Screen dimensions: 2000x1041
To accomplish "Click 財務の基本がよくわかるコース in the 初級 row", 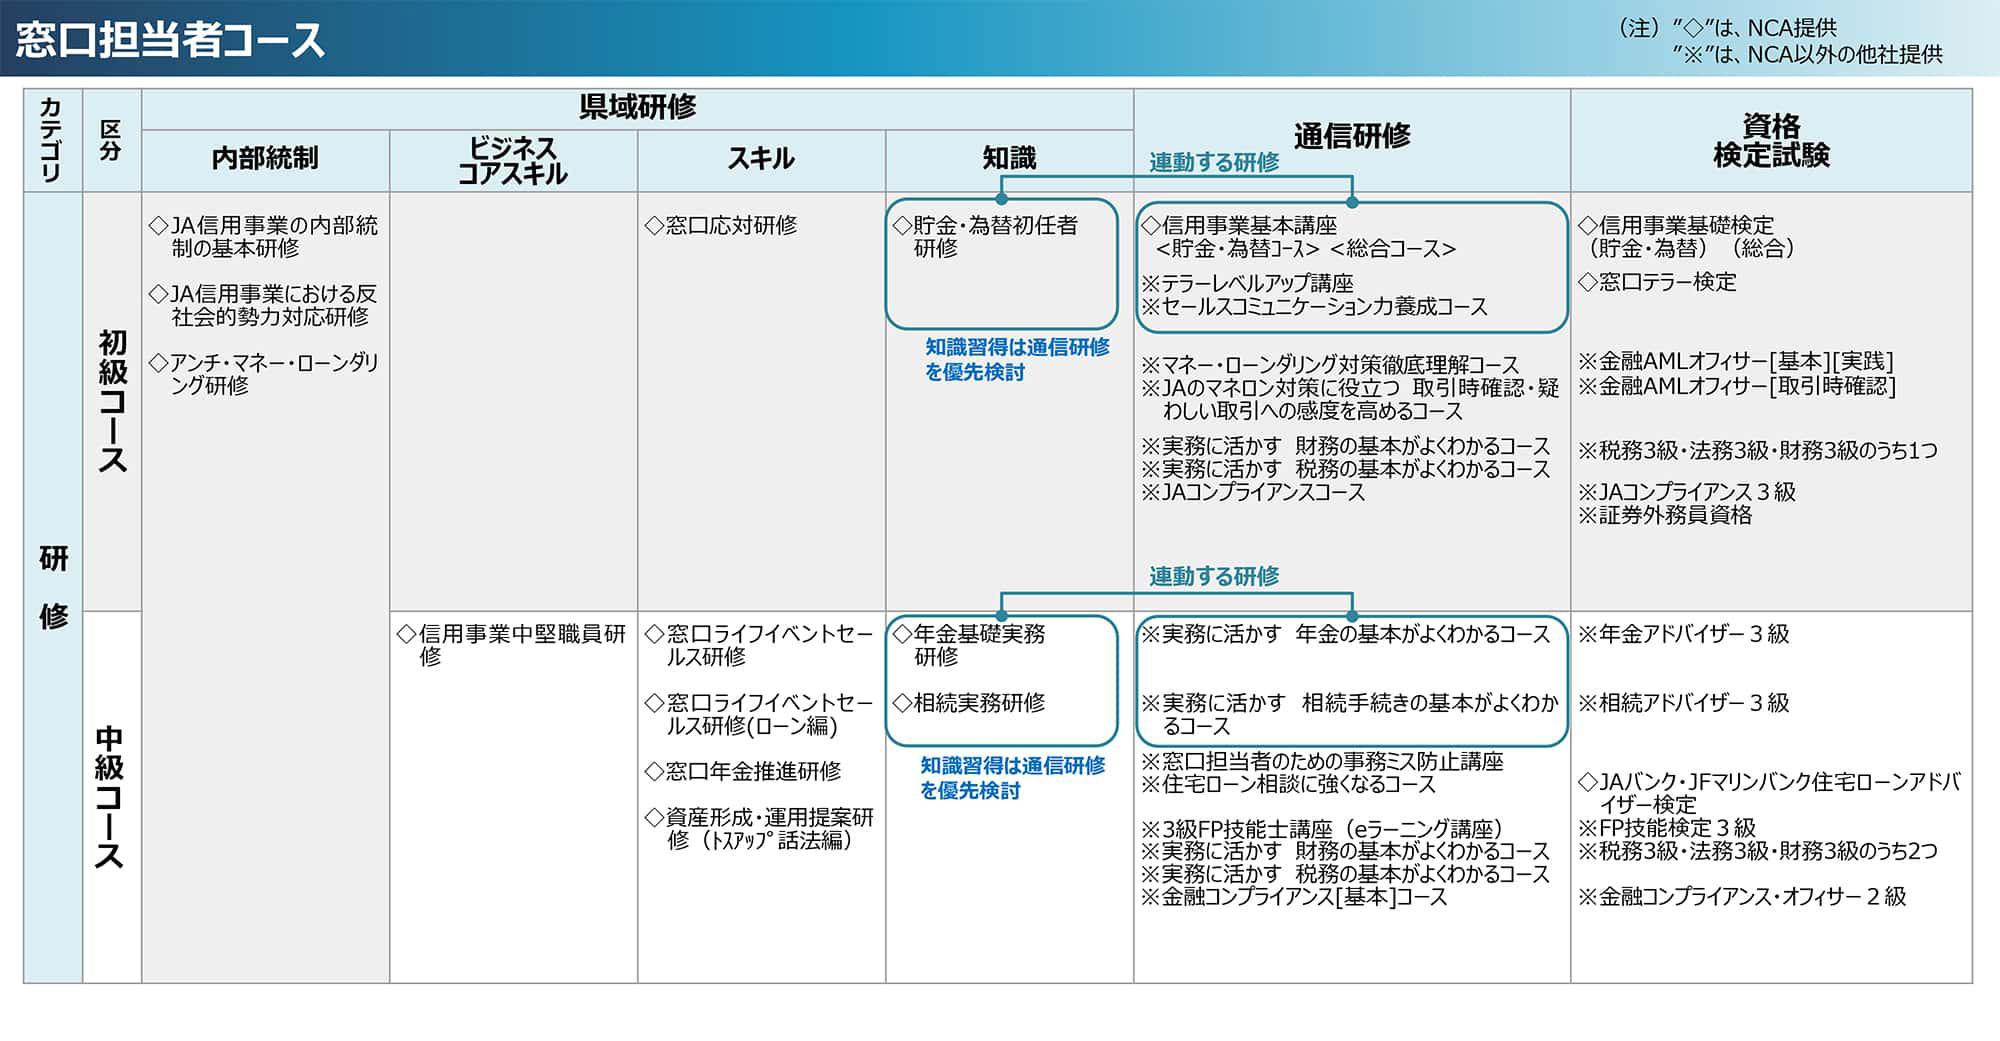I will pyautogui.click(x=1345, y=446).
